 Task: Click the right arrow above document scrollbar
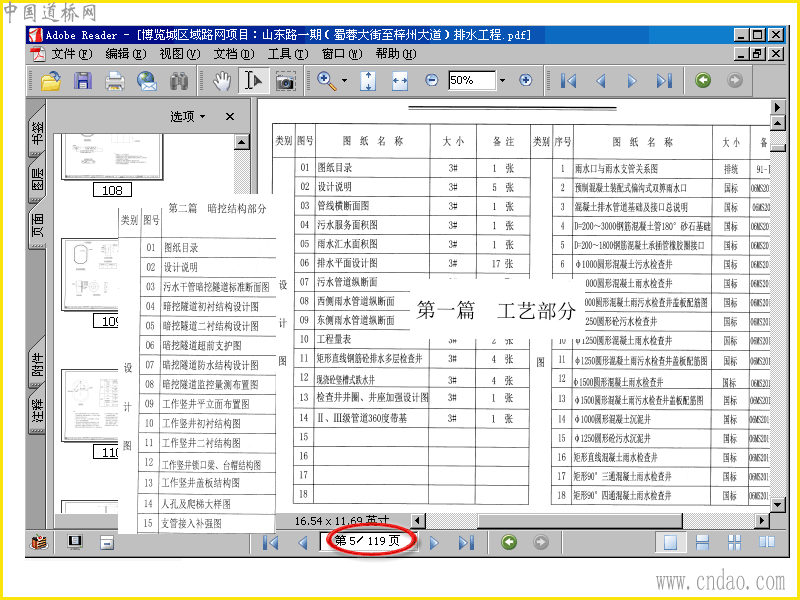tap(777, 107)
